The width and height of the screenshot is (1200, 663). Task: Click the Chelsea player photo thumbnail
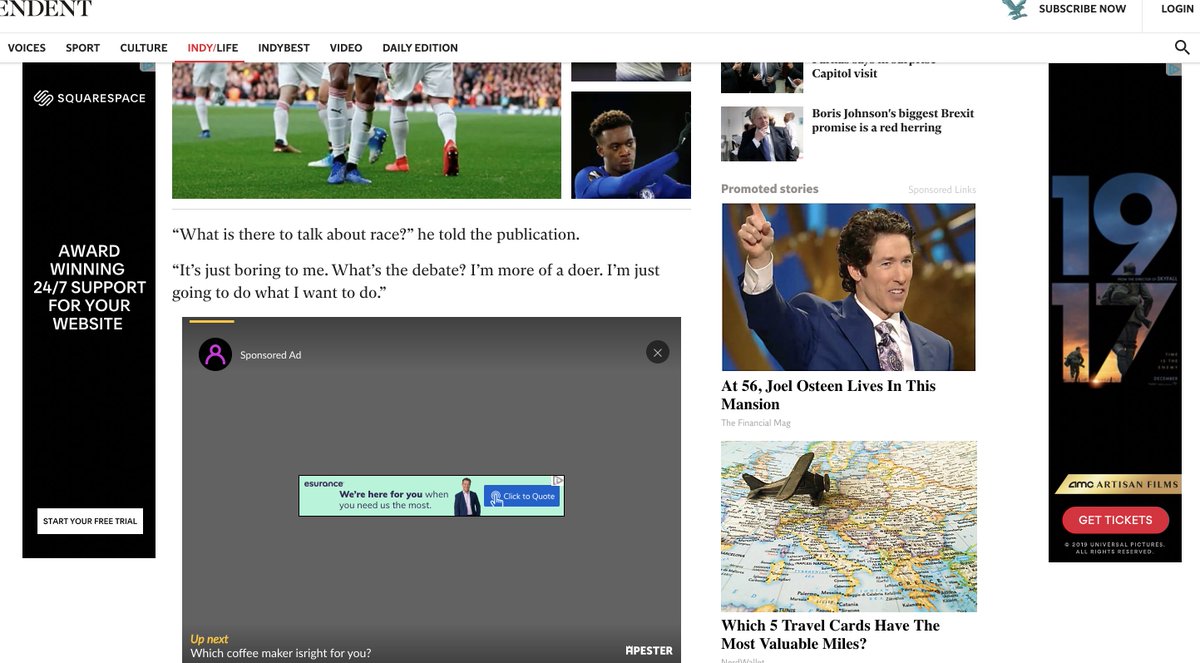pos(631,145)
